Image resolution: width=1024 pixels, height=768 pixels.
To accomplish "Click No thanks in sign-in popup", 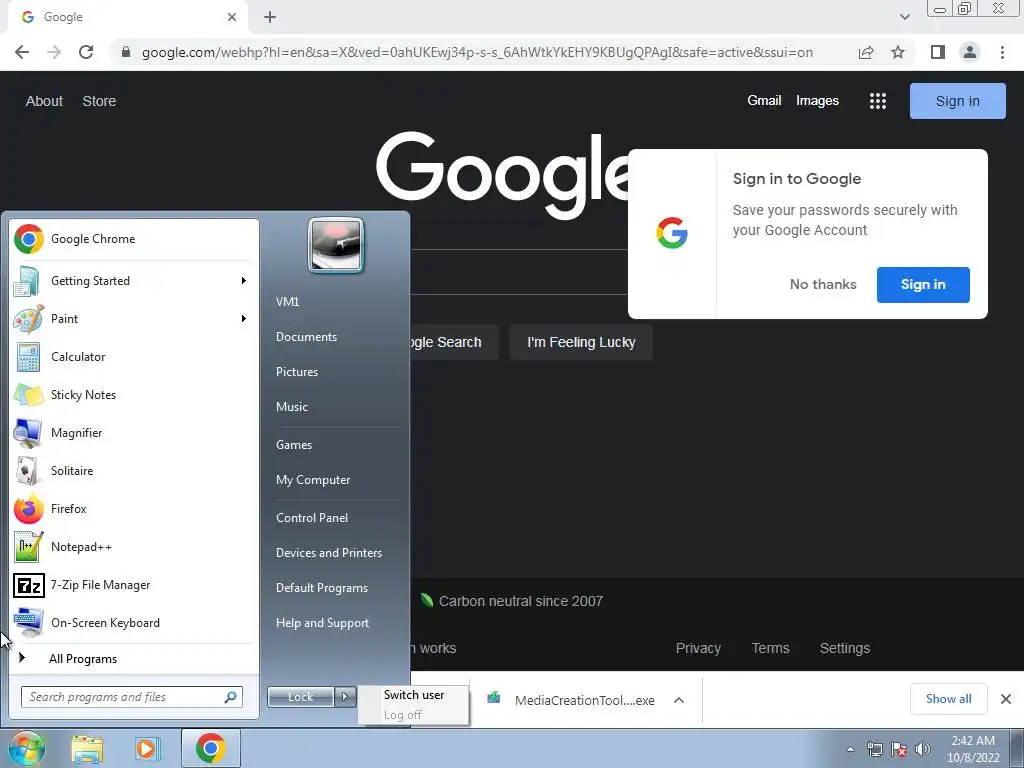I will (x=823, y=285).
